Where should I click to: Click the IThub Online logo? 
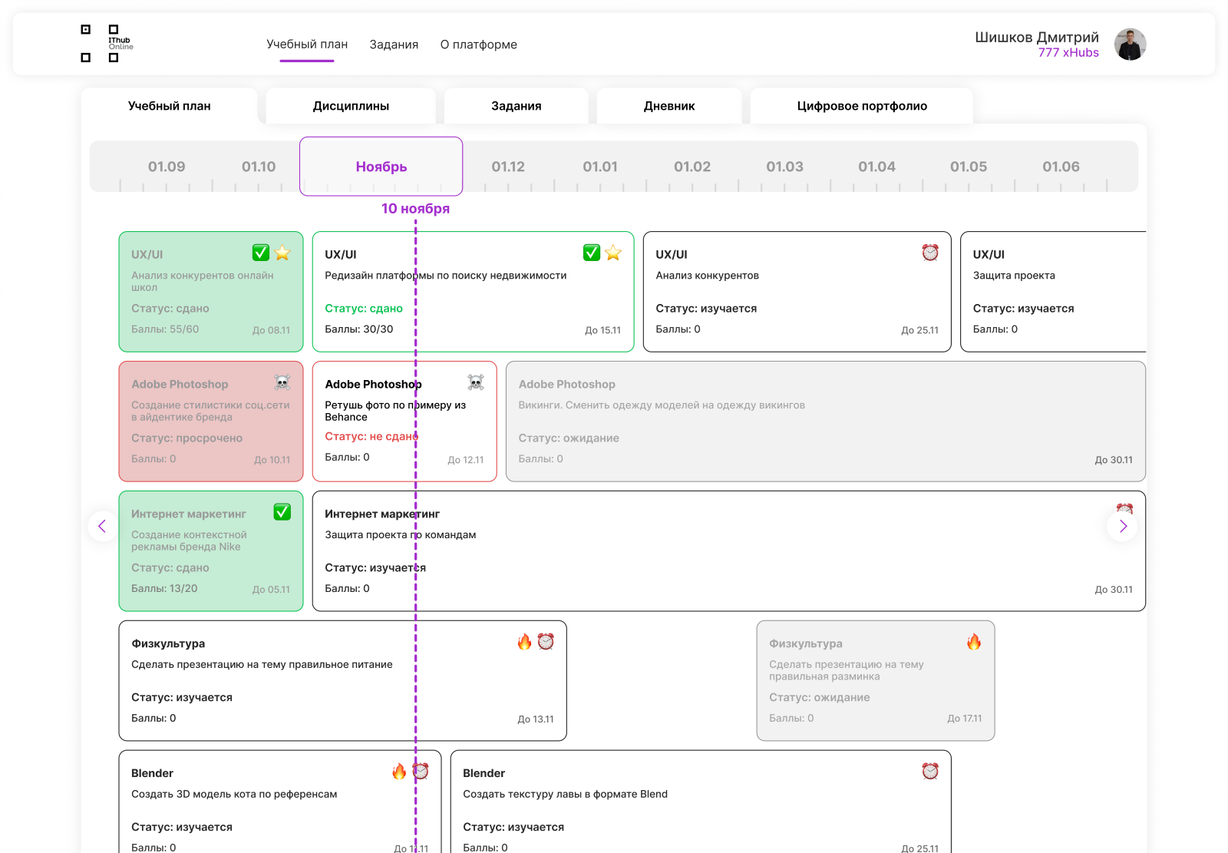tap(106, 44)
